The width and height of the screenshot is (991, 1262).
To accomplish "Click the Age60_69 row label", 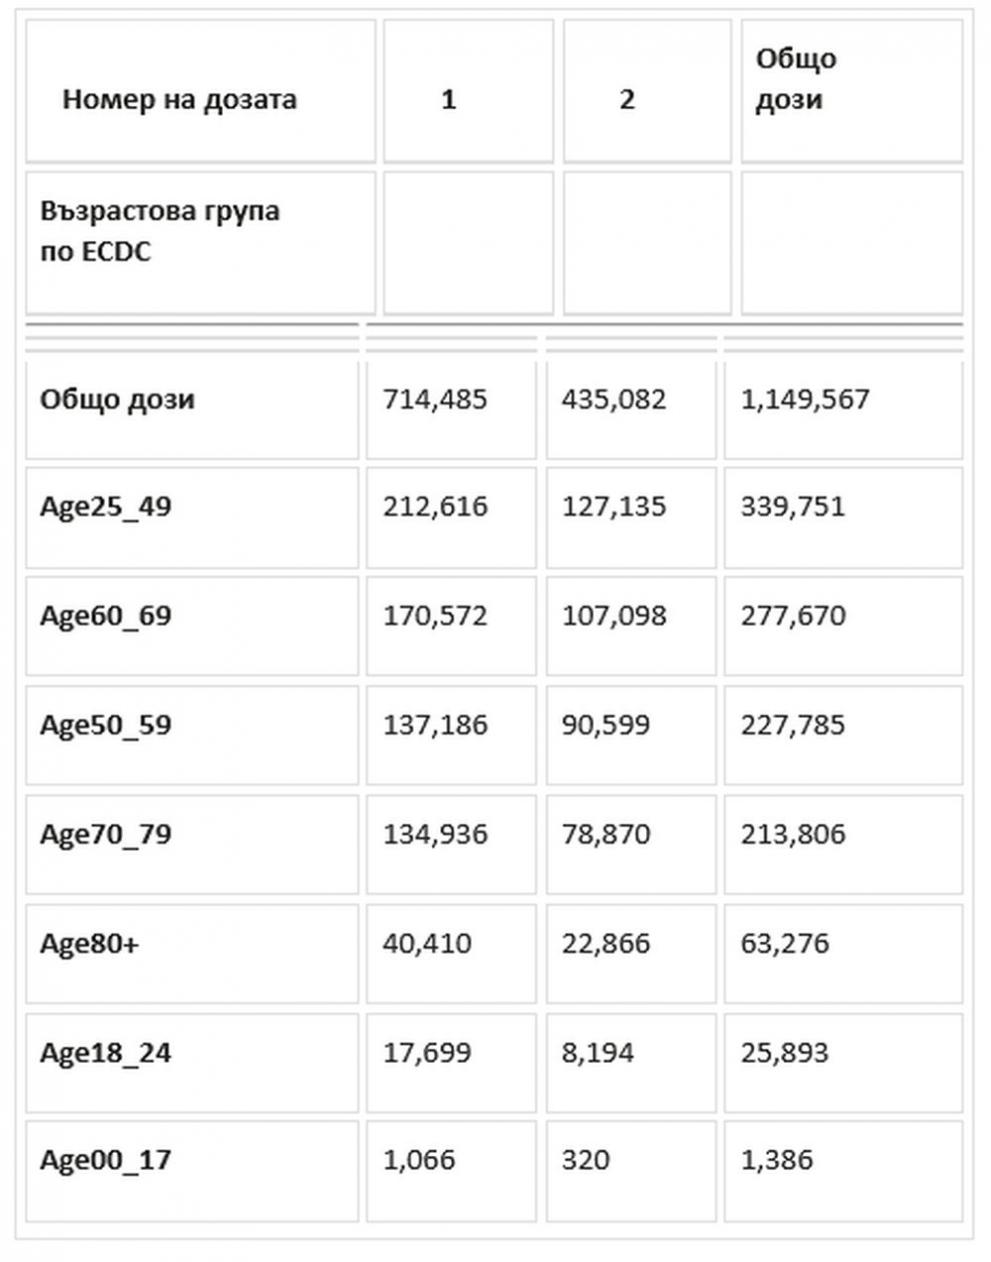I will [x=106, y=616].
